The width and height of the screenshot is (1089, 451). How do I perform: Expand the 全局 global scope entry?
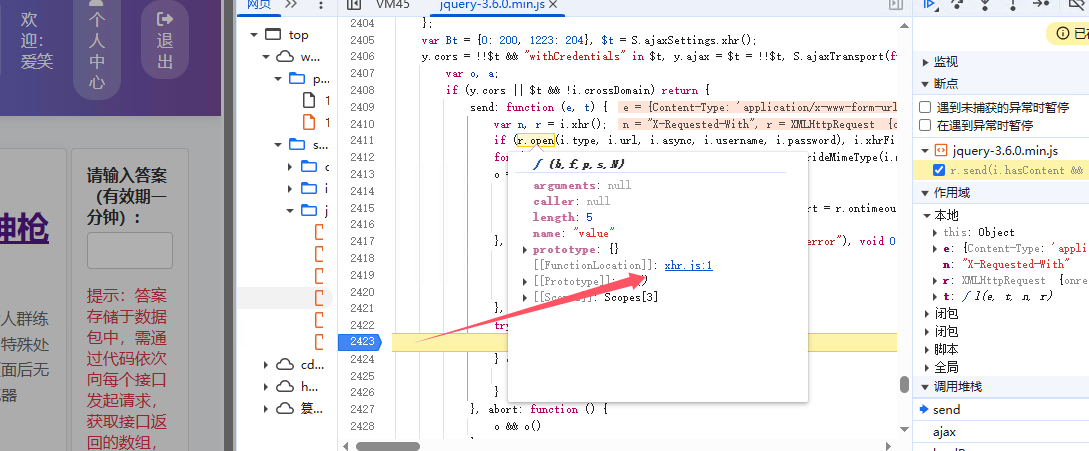(927, 367)
